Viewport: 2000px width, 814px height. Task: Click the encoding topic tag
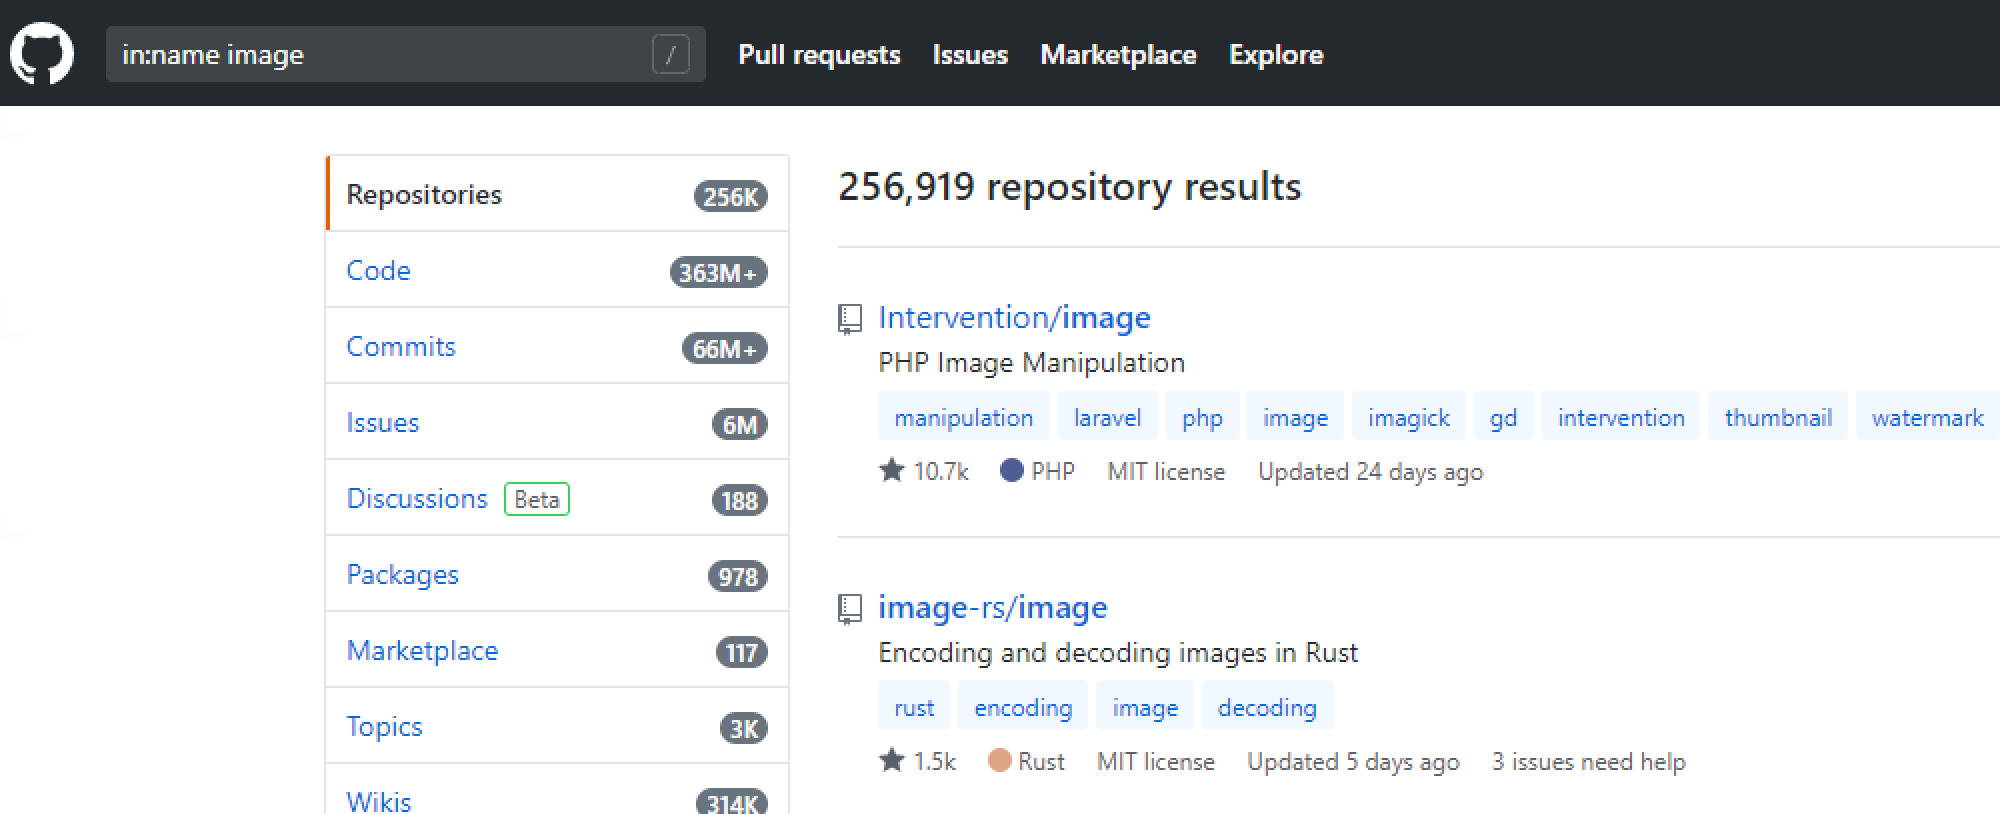click(x=1023, y=707)
